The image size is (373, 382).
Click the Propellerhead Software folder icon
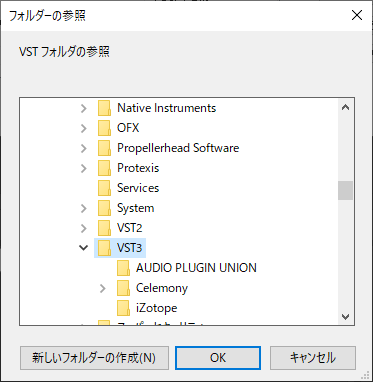[x=104, y=148]
